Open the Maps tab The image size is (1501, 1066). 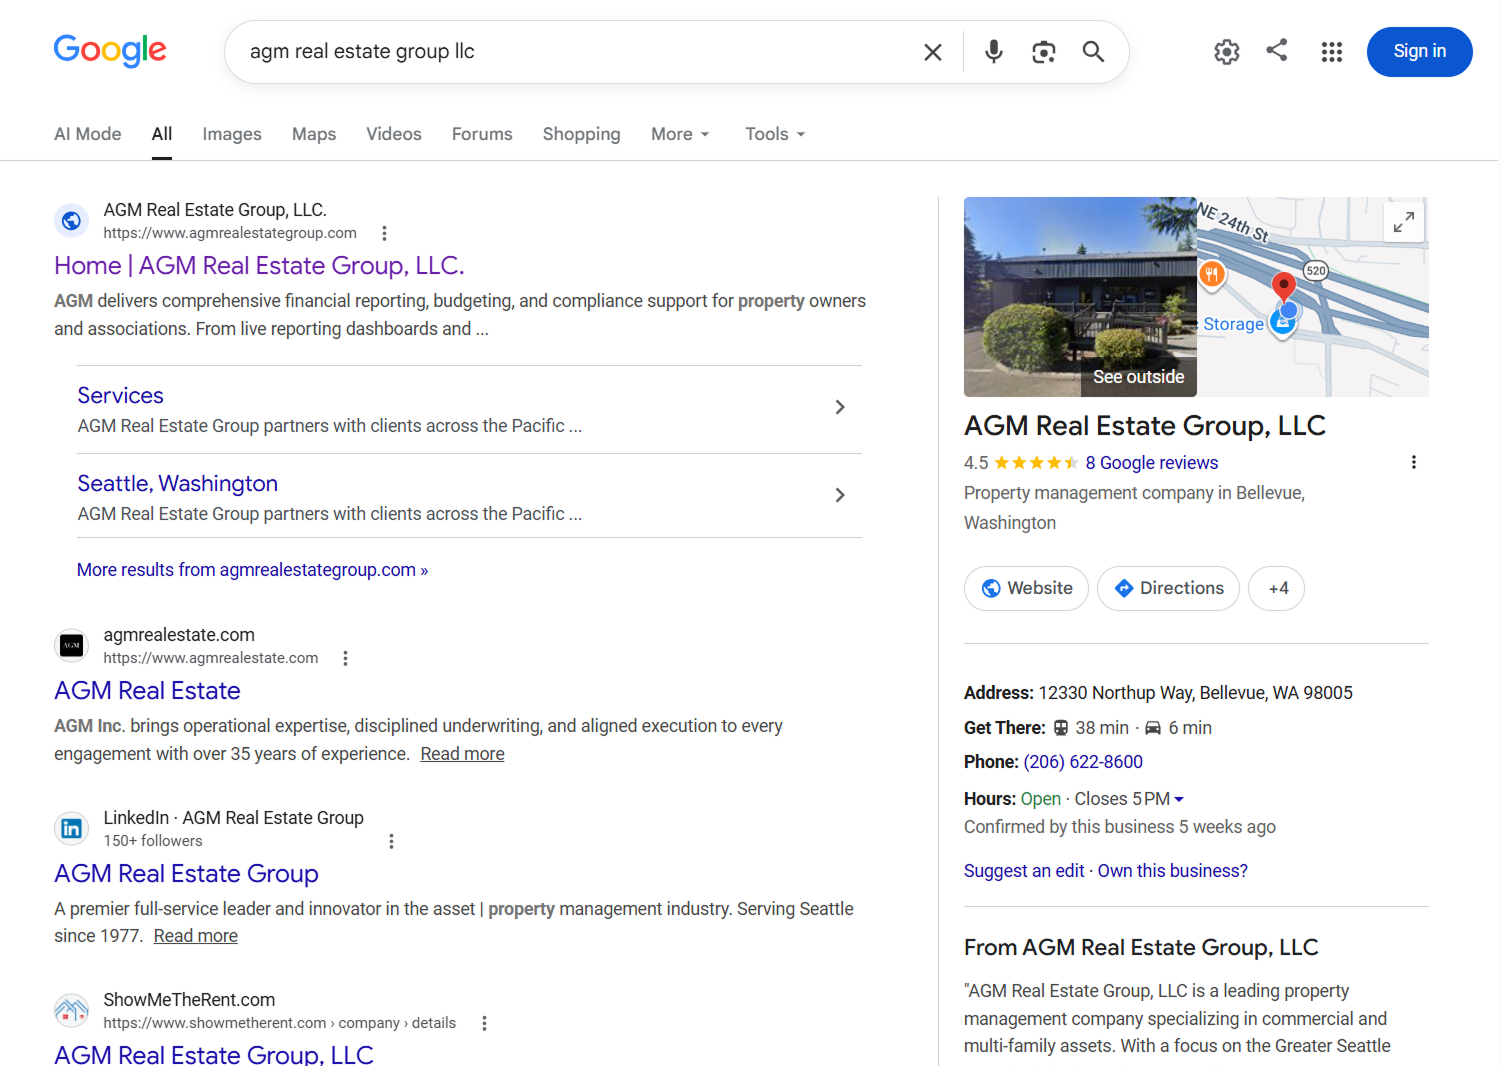(x=314, y=134)
